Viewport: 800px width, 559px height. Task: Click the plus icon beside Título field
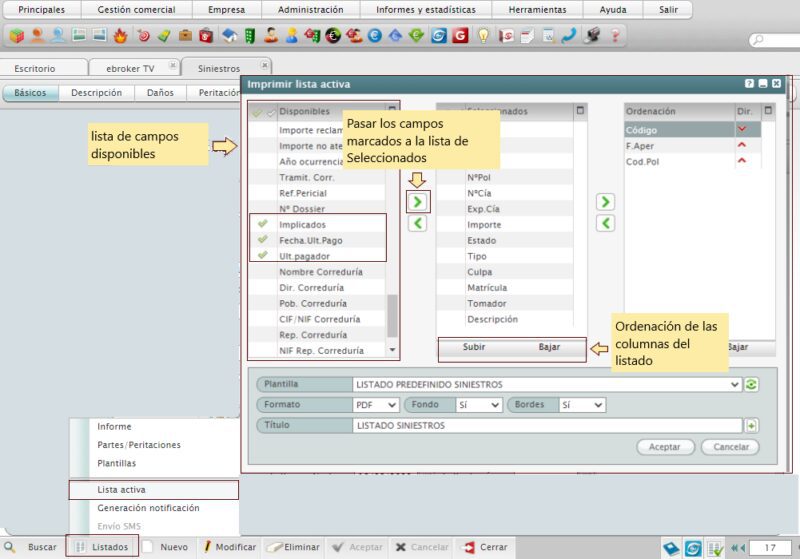click(751, 425)
